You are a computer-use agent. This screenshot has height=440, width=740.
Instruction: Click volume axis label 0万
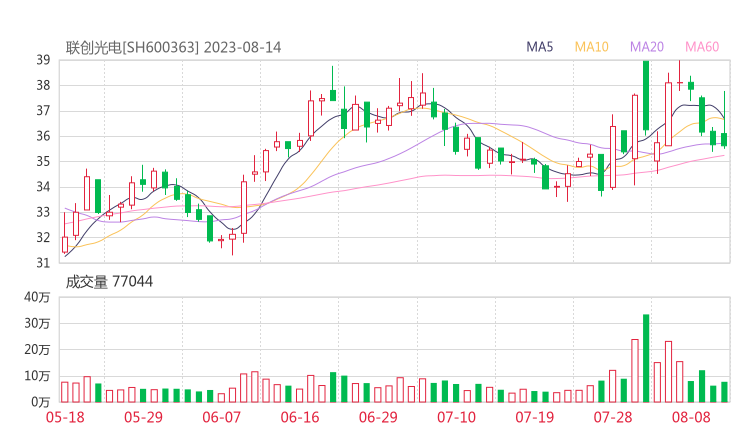[x=40, y=402]
